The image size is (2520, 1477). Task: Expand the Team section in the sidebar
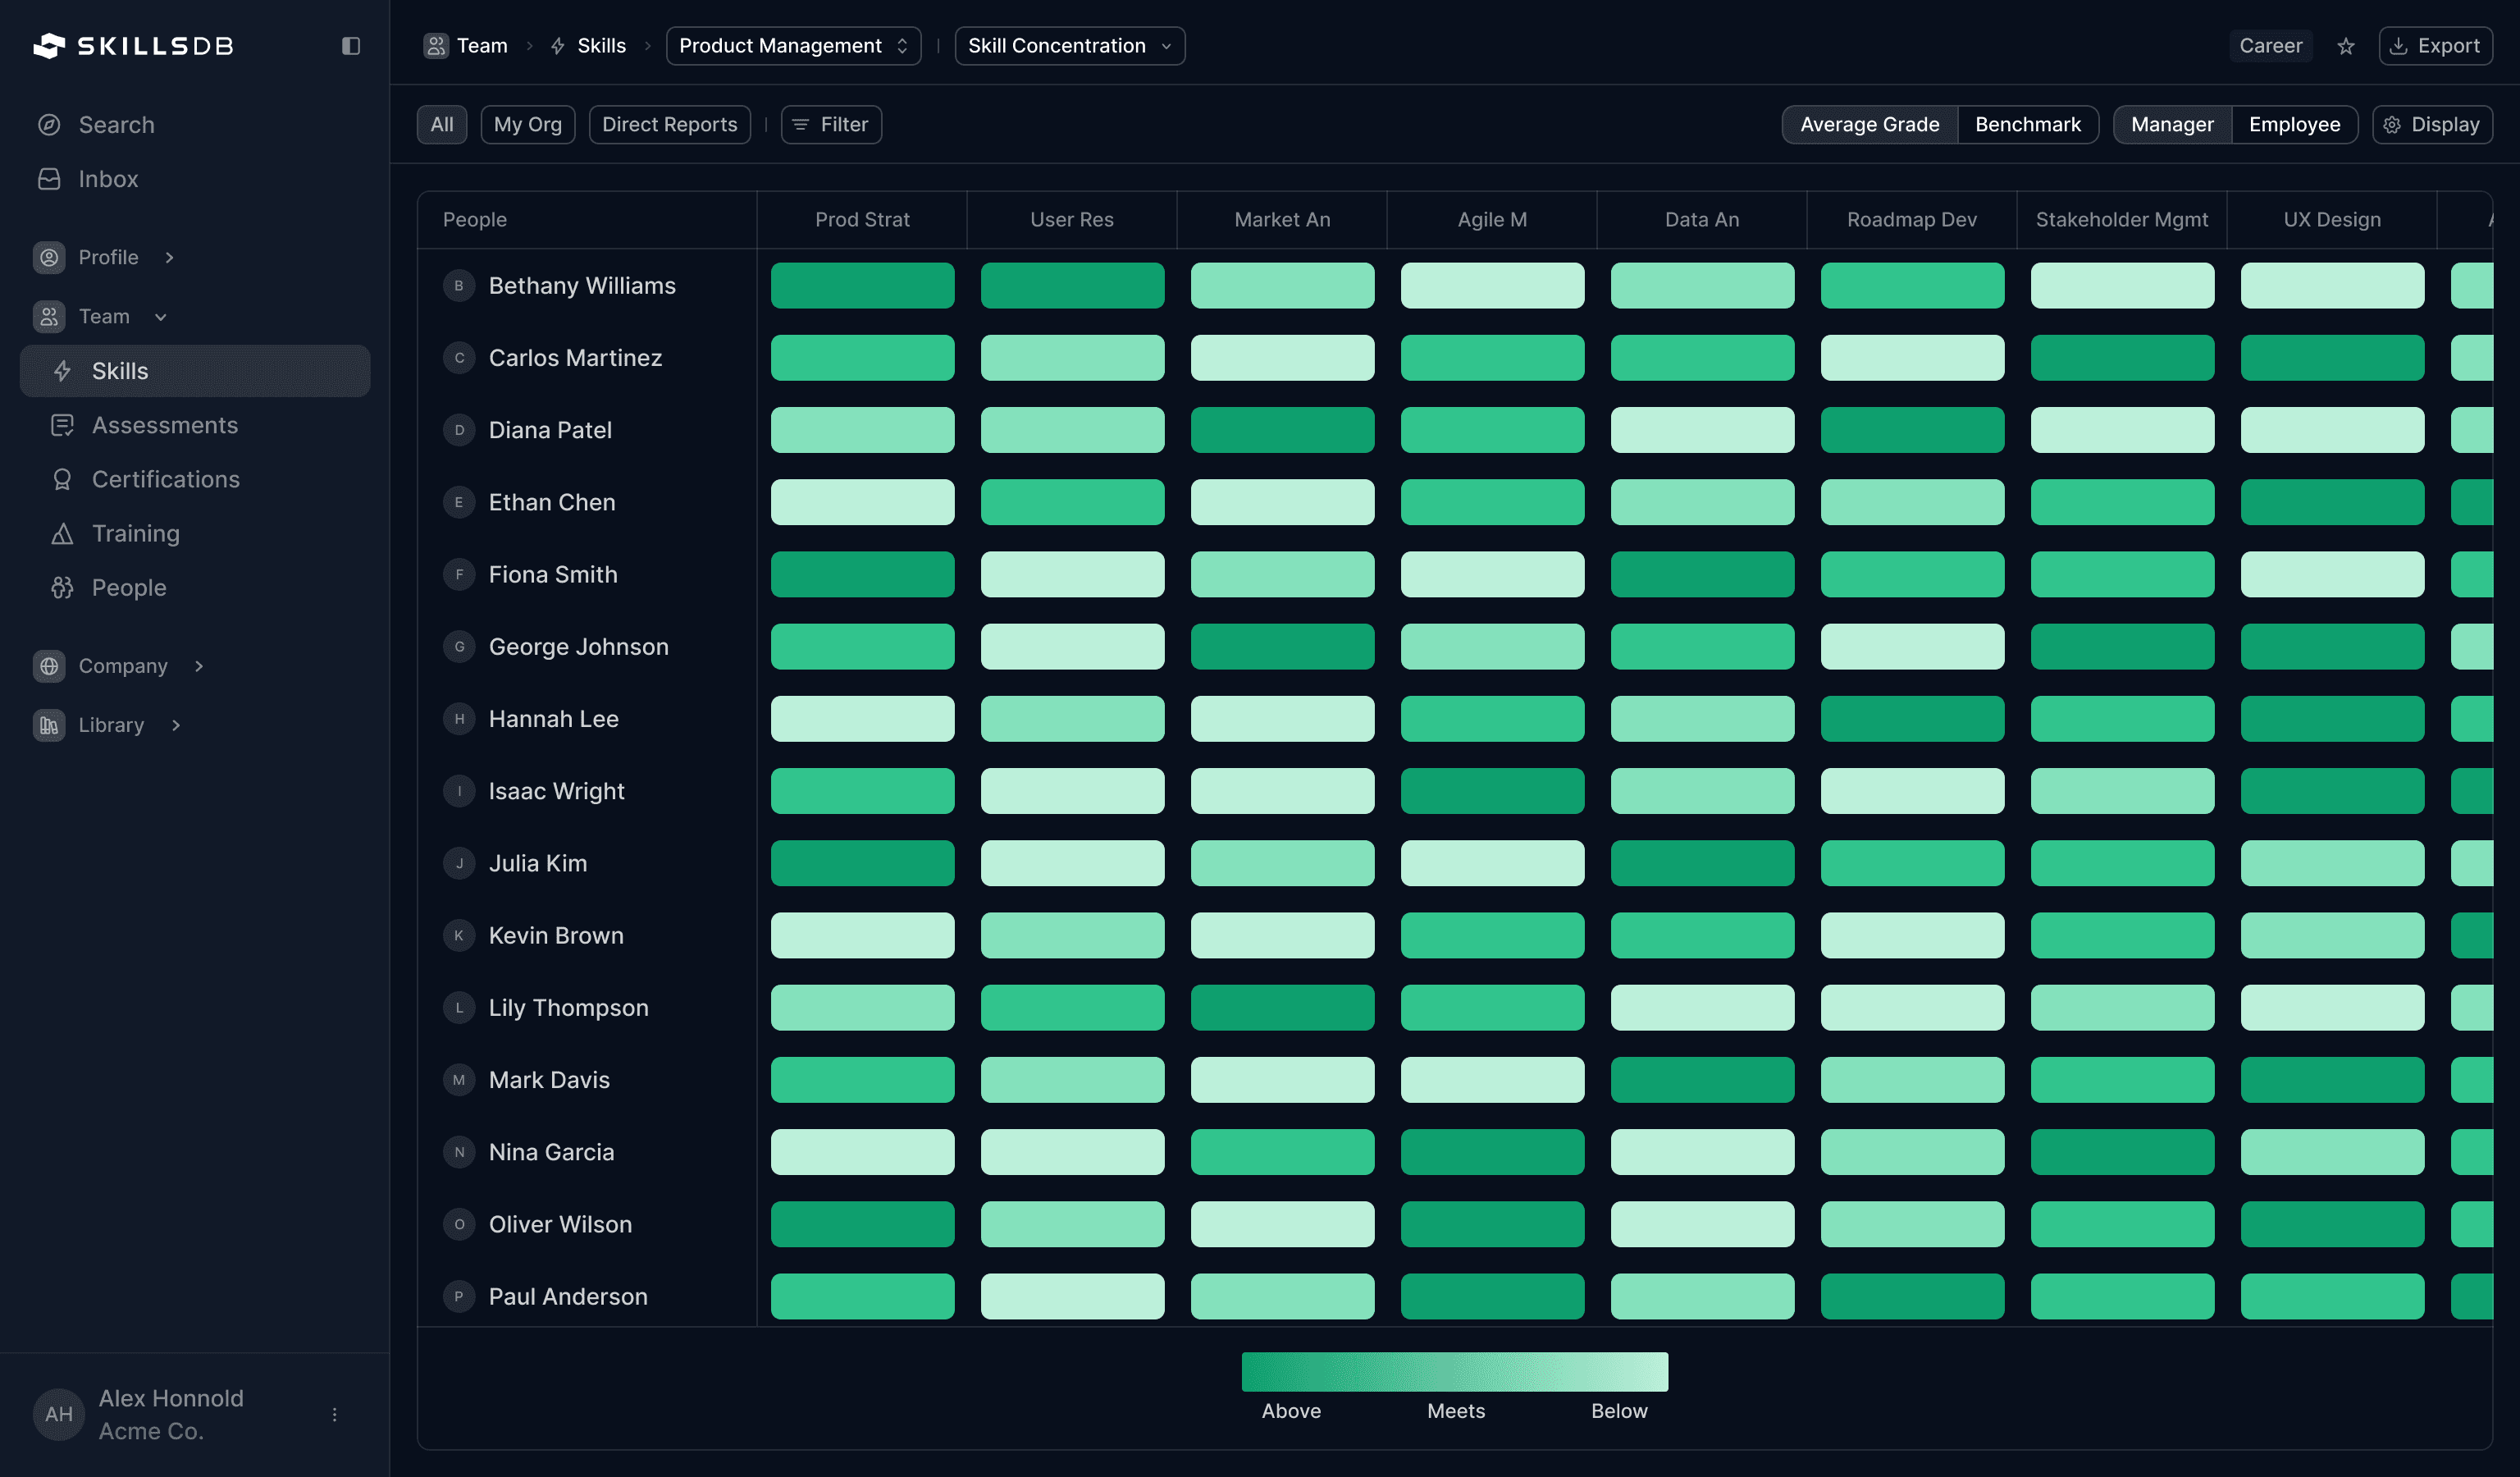coord(161,316)
